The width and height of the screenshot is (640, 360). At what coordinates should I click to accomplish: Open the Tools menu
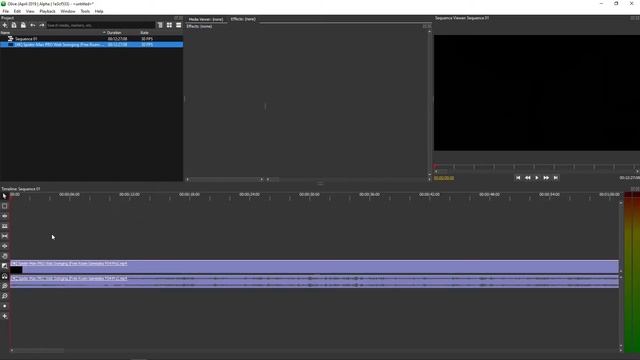(85, 11)
